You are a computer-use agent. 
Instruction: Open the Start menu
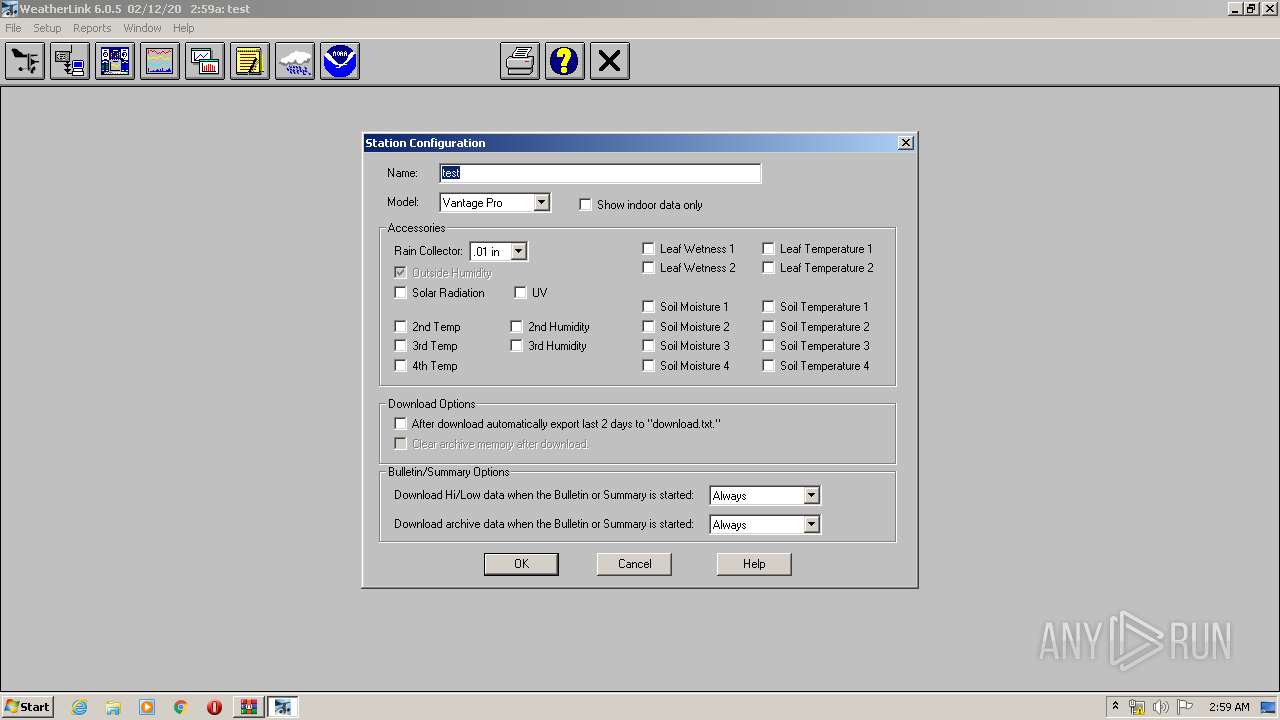click(27, 707)
